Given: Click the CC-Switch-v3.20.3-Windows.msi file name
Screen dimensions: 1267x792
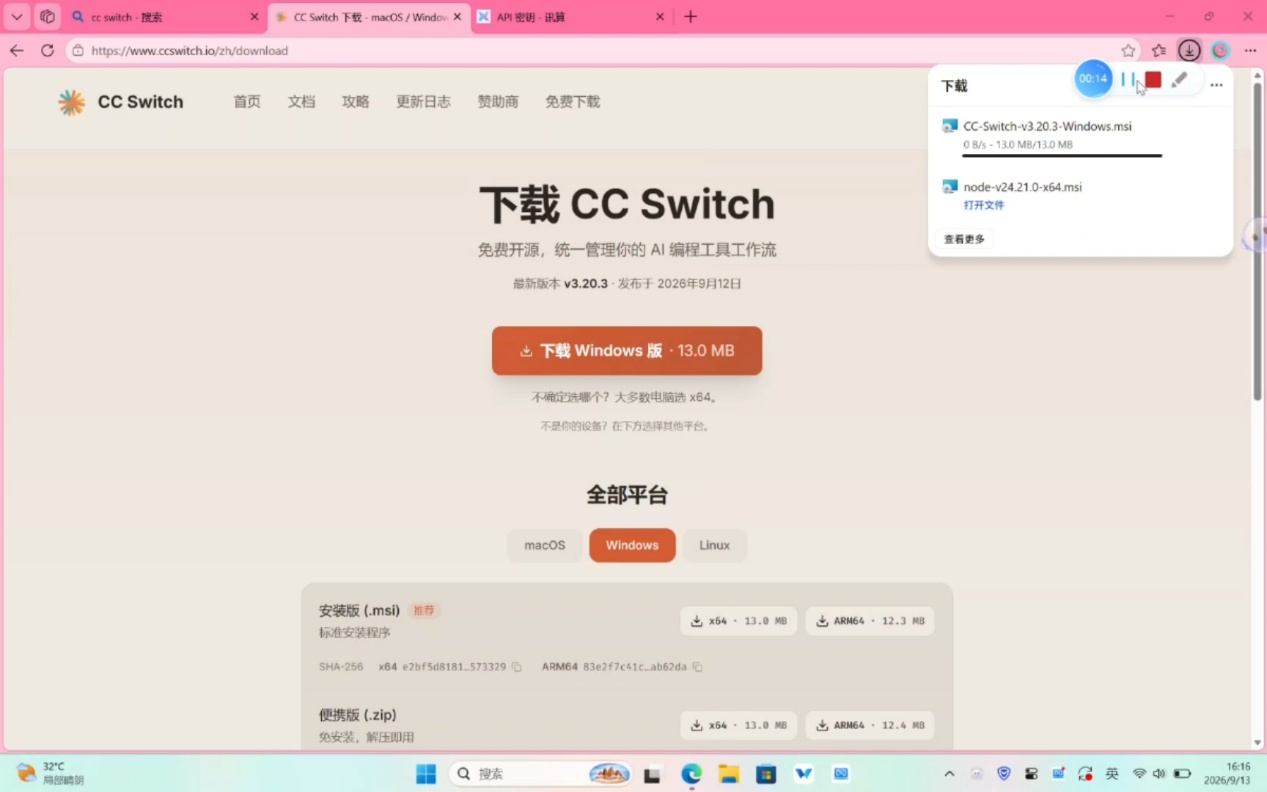Looking at the screenshot, I should point(1047,126).
